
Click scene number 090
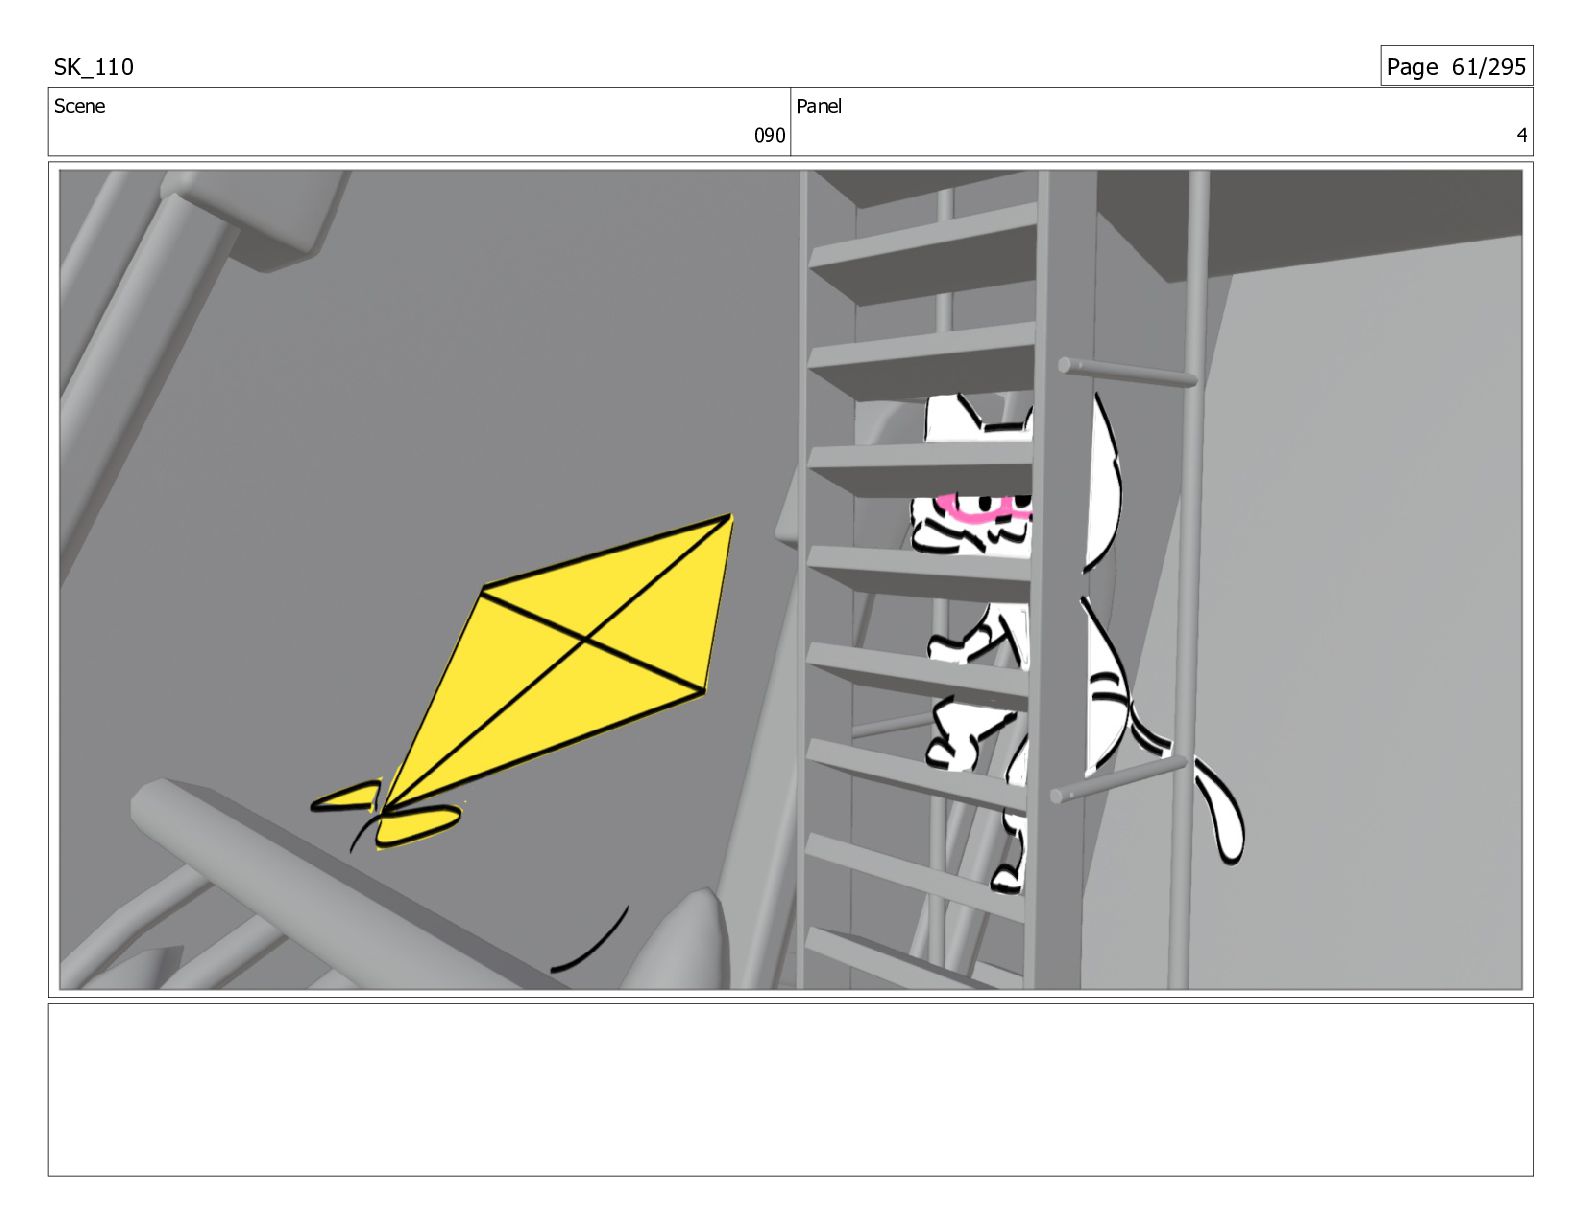click(769, 135)
